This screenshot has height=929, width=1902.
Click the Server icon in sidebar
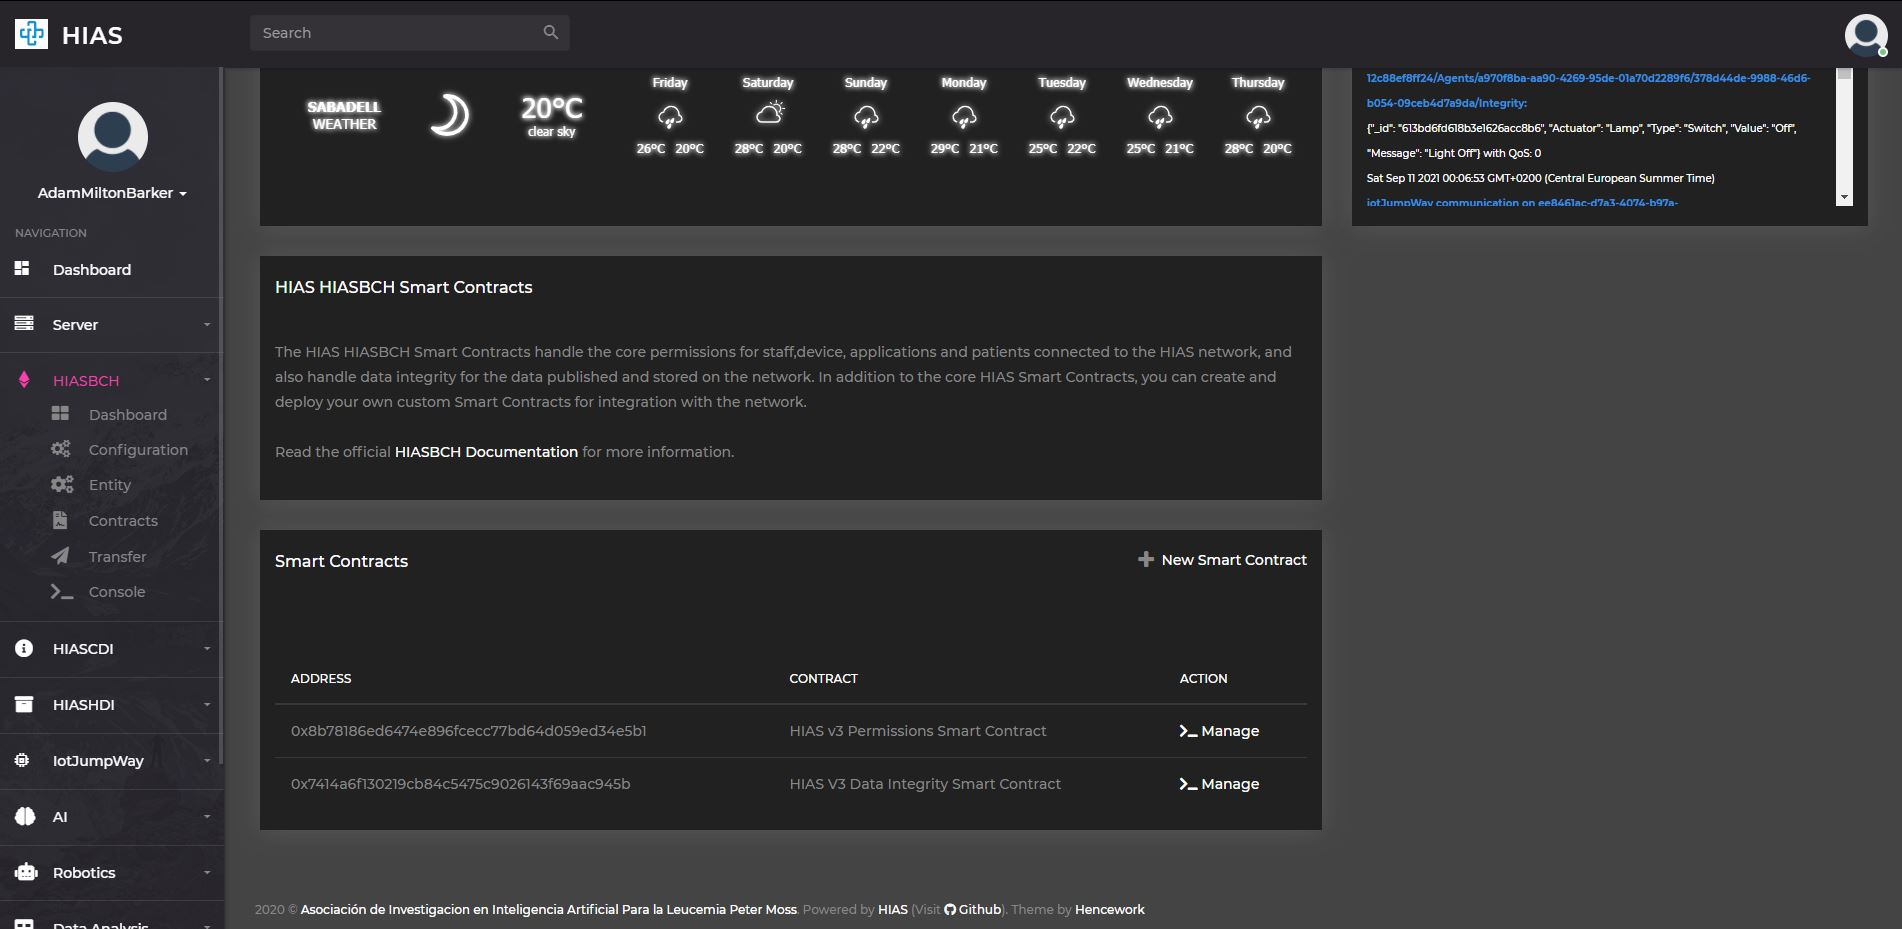coord(24,323)
